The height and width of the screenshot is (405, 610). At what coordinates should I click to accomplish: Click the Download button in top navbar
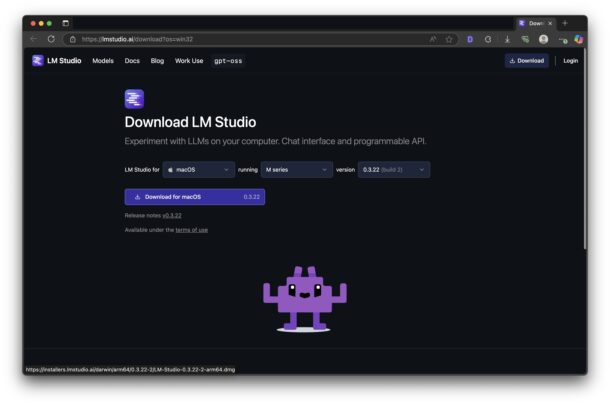[x=527, y=61]
